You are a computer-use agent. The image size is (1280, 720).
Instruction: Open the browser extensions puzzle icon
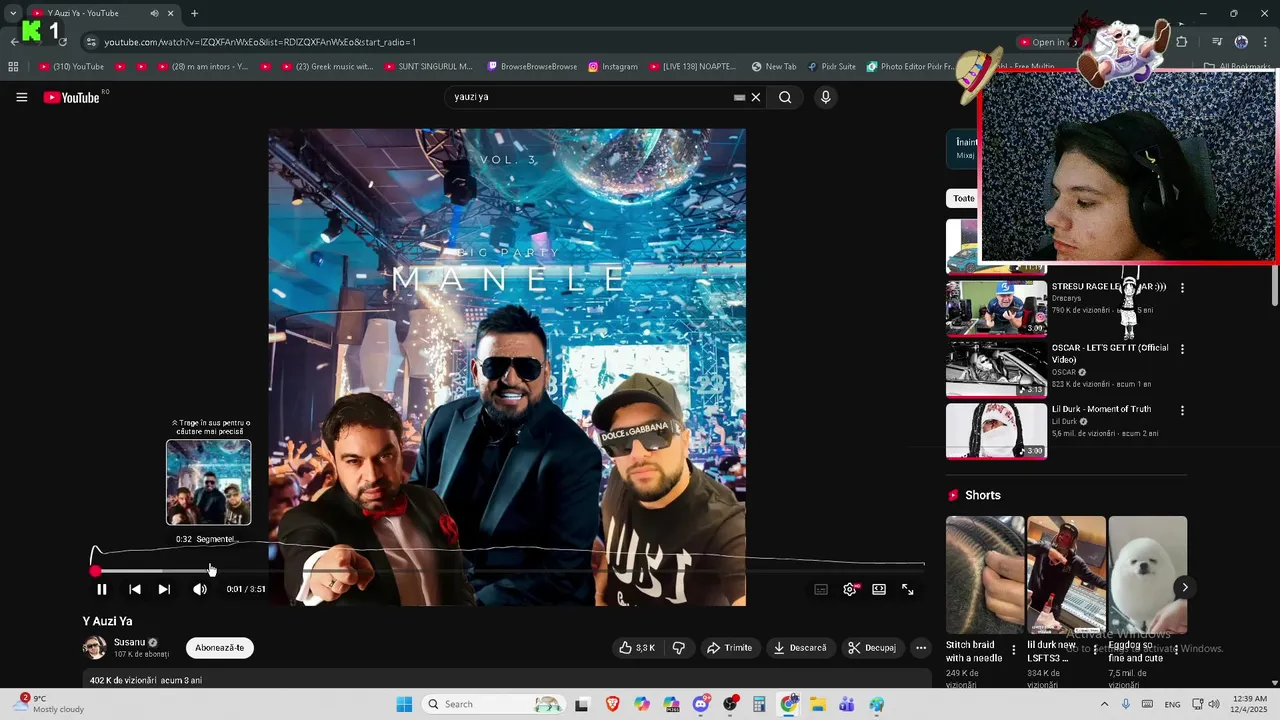(x=1182, y=42)
